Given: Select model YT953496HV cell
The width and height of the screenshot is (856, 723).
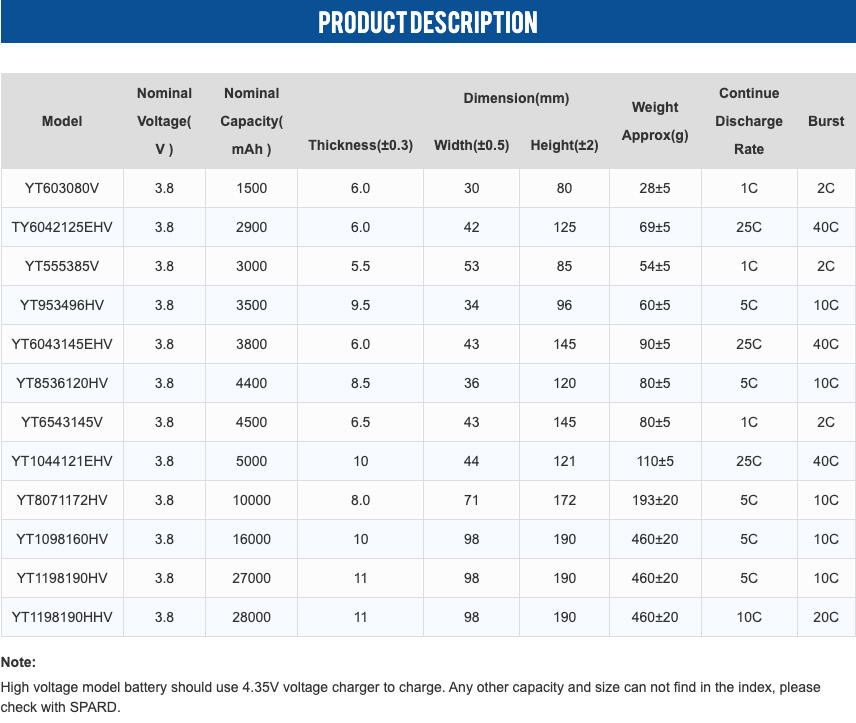Looking at the screenshot, I should tap(62, 305).
